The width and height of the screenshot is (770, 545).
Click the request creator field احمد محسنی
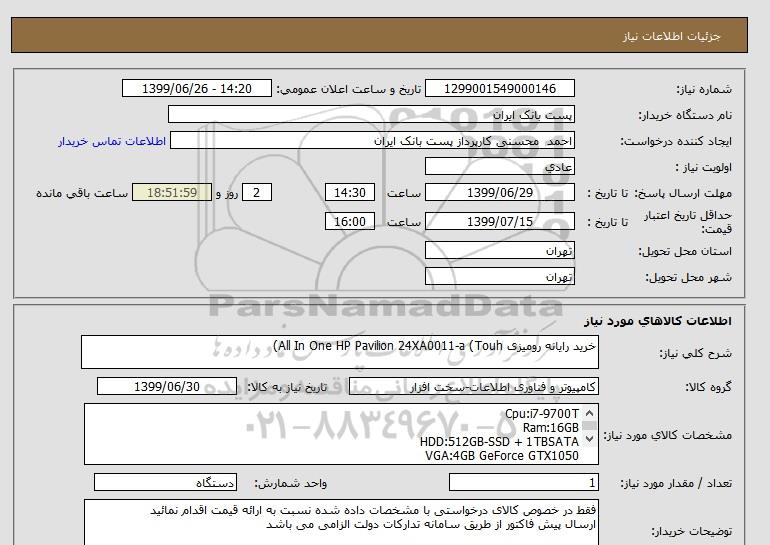click(372, 140)
